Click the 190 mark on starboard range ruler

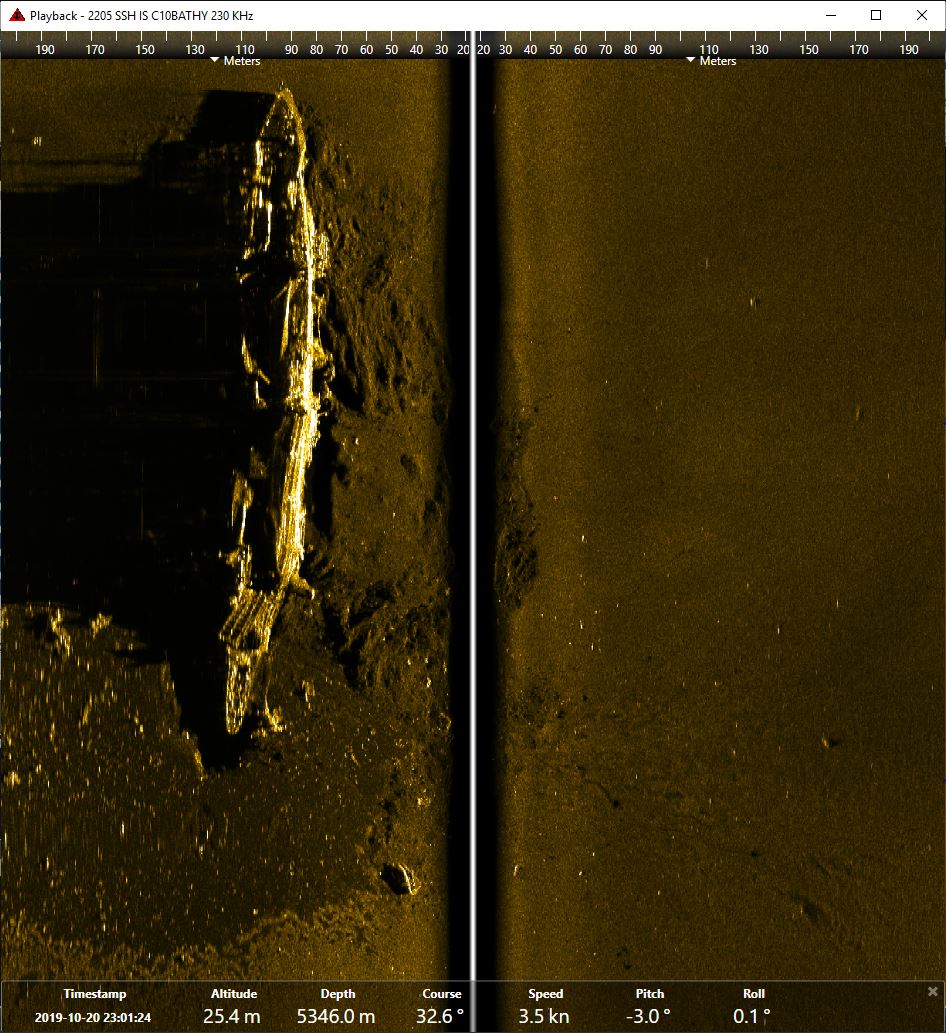coord(909,49)
